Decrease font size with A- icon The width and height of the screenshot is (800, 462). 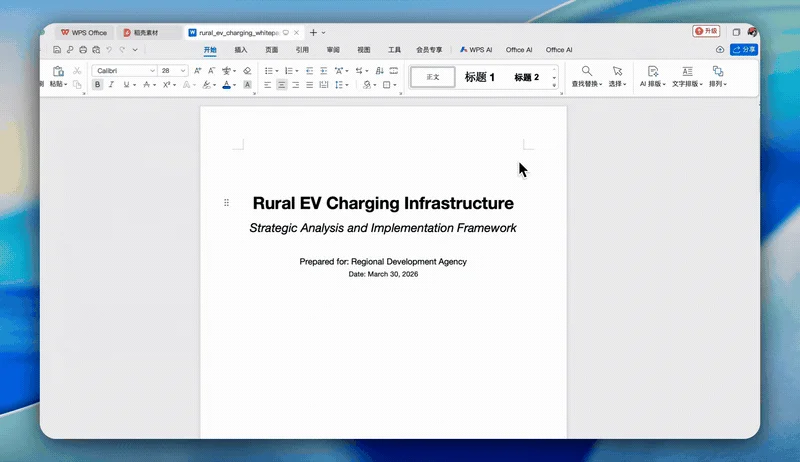[x=211, y=70]
